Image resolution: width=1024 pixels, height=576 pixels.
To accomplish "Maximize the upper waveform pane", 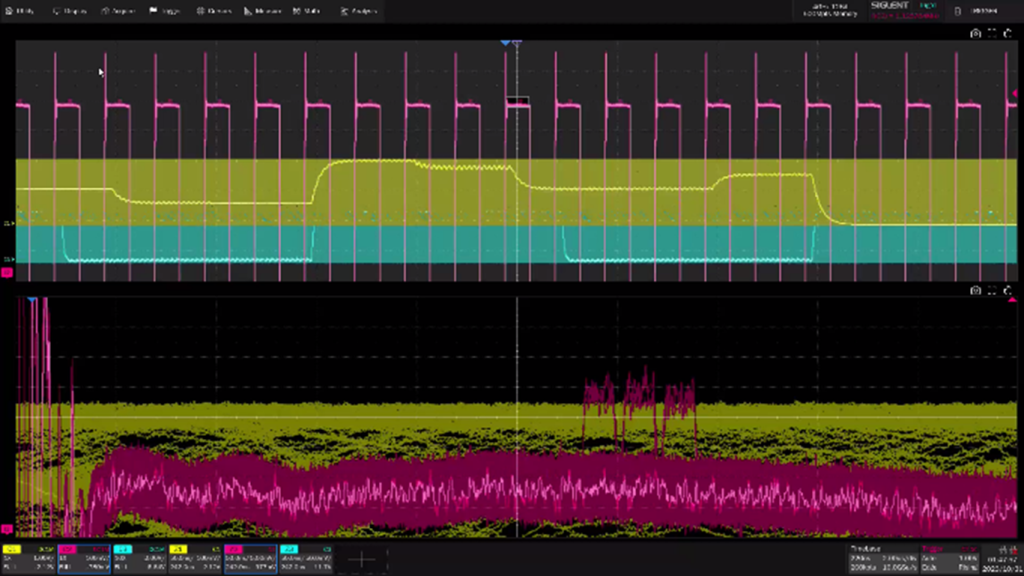I will point(992,33).
